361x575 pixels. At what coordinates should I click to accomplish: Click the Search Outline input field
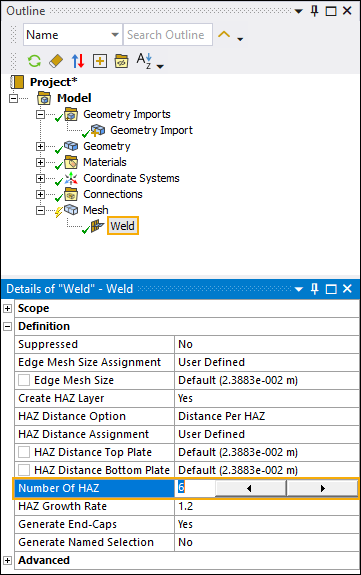point(168,35)
